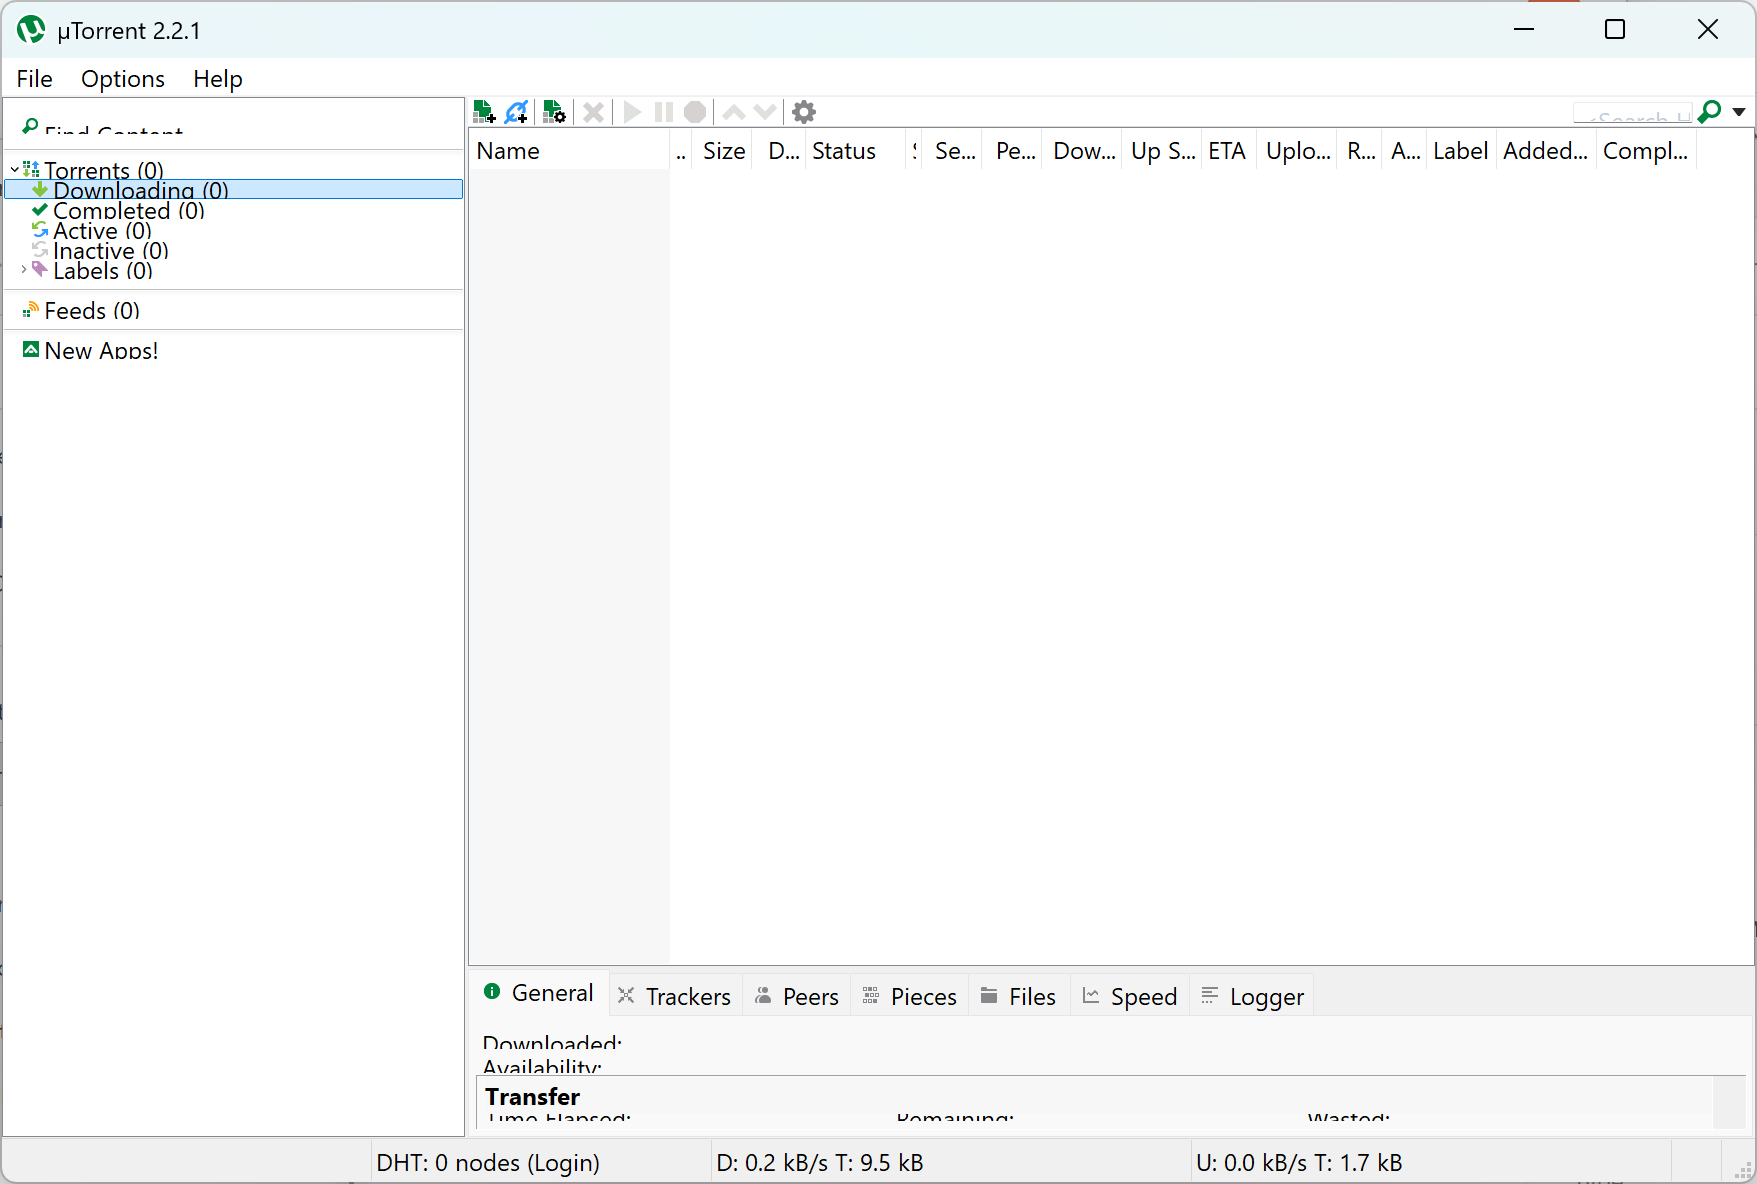Select Completed (0) category

129,210
